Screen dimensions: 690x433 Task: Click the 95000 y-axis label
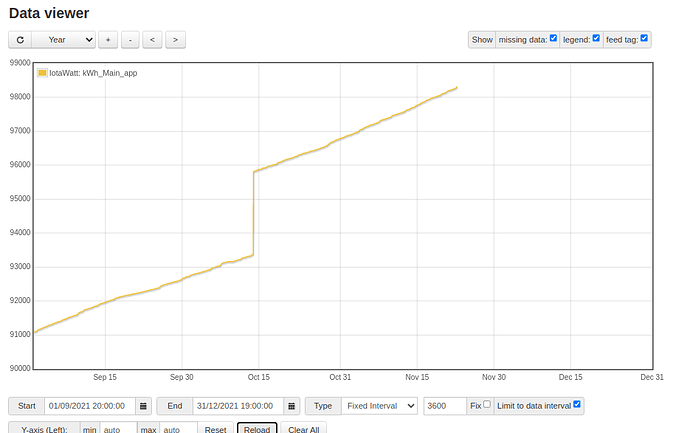[20, 199]
